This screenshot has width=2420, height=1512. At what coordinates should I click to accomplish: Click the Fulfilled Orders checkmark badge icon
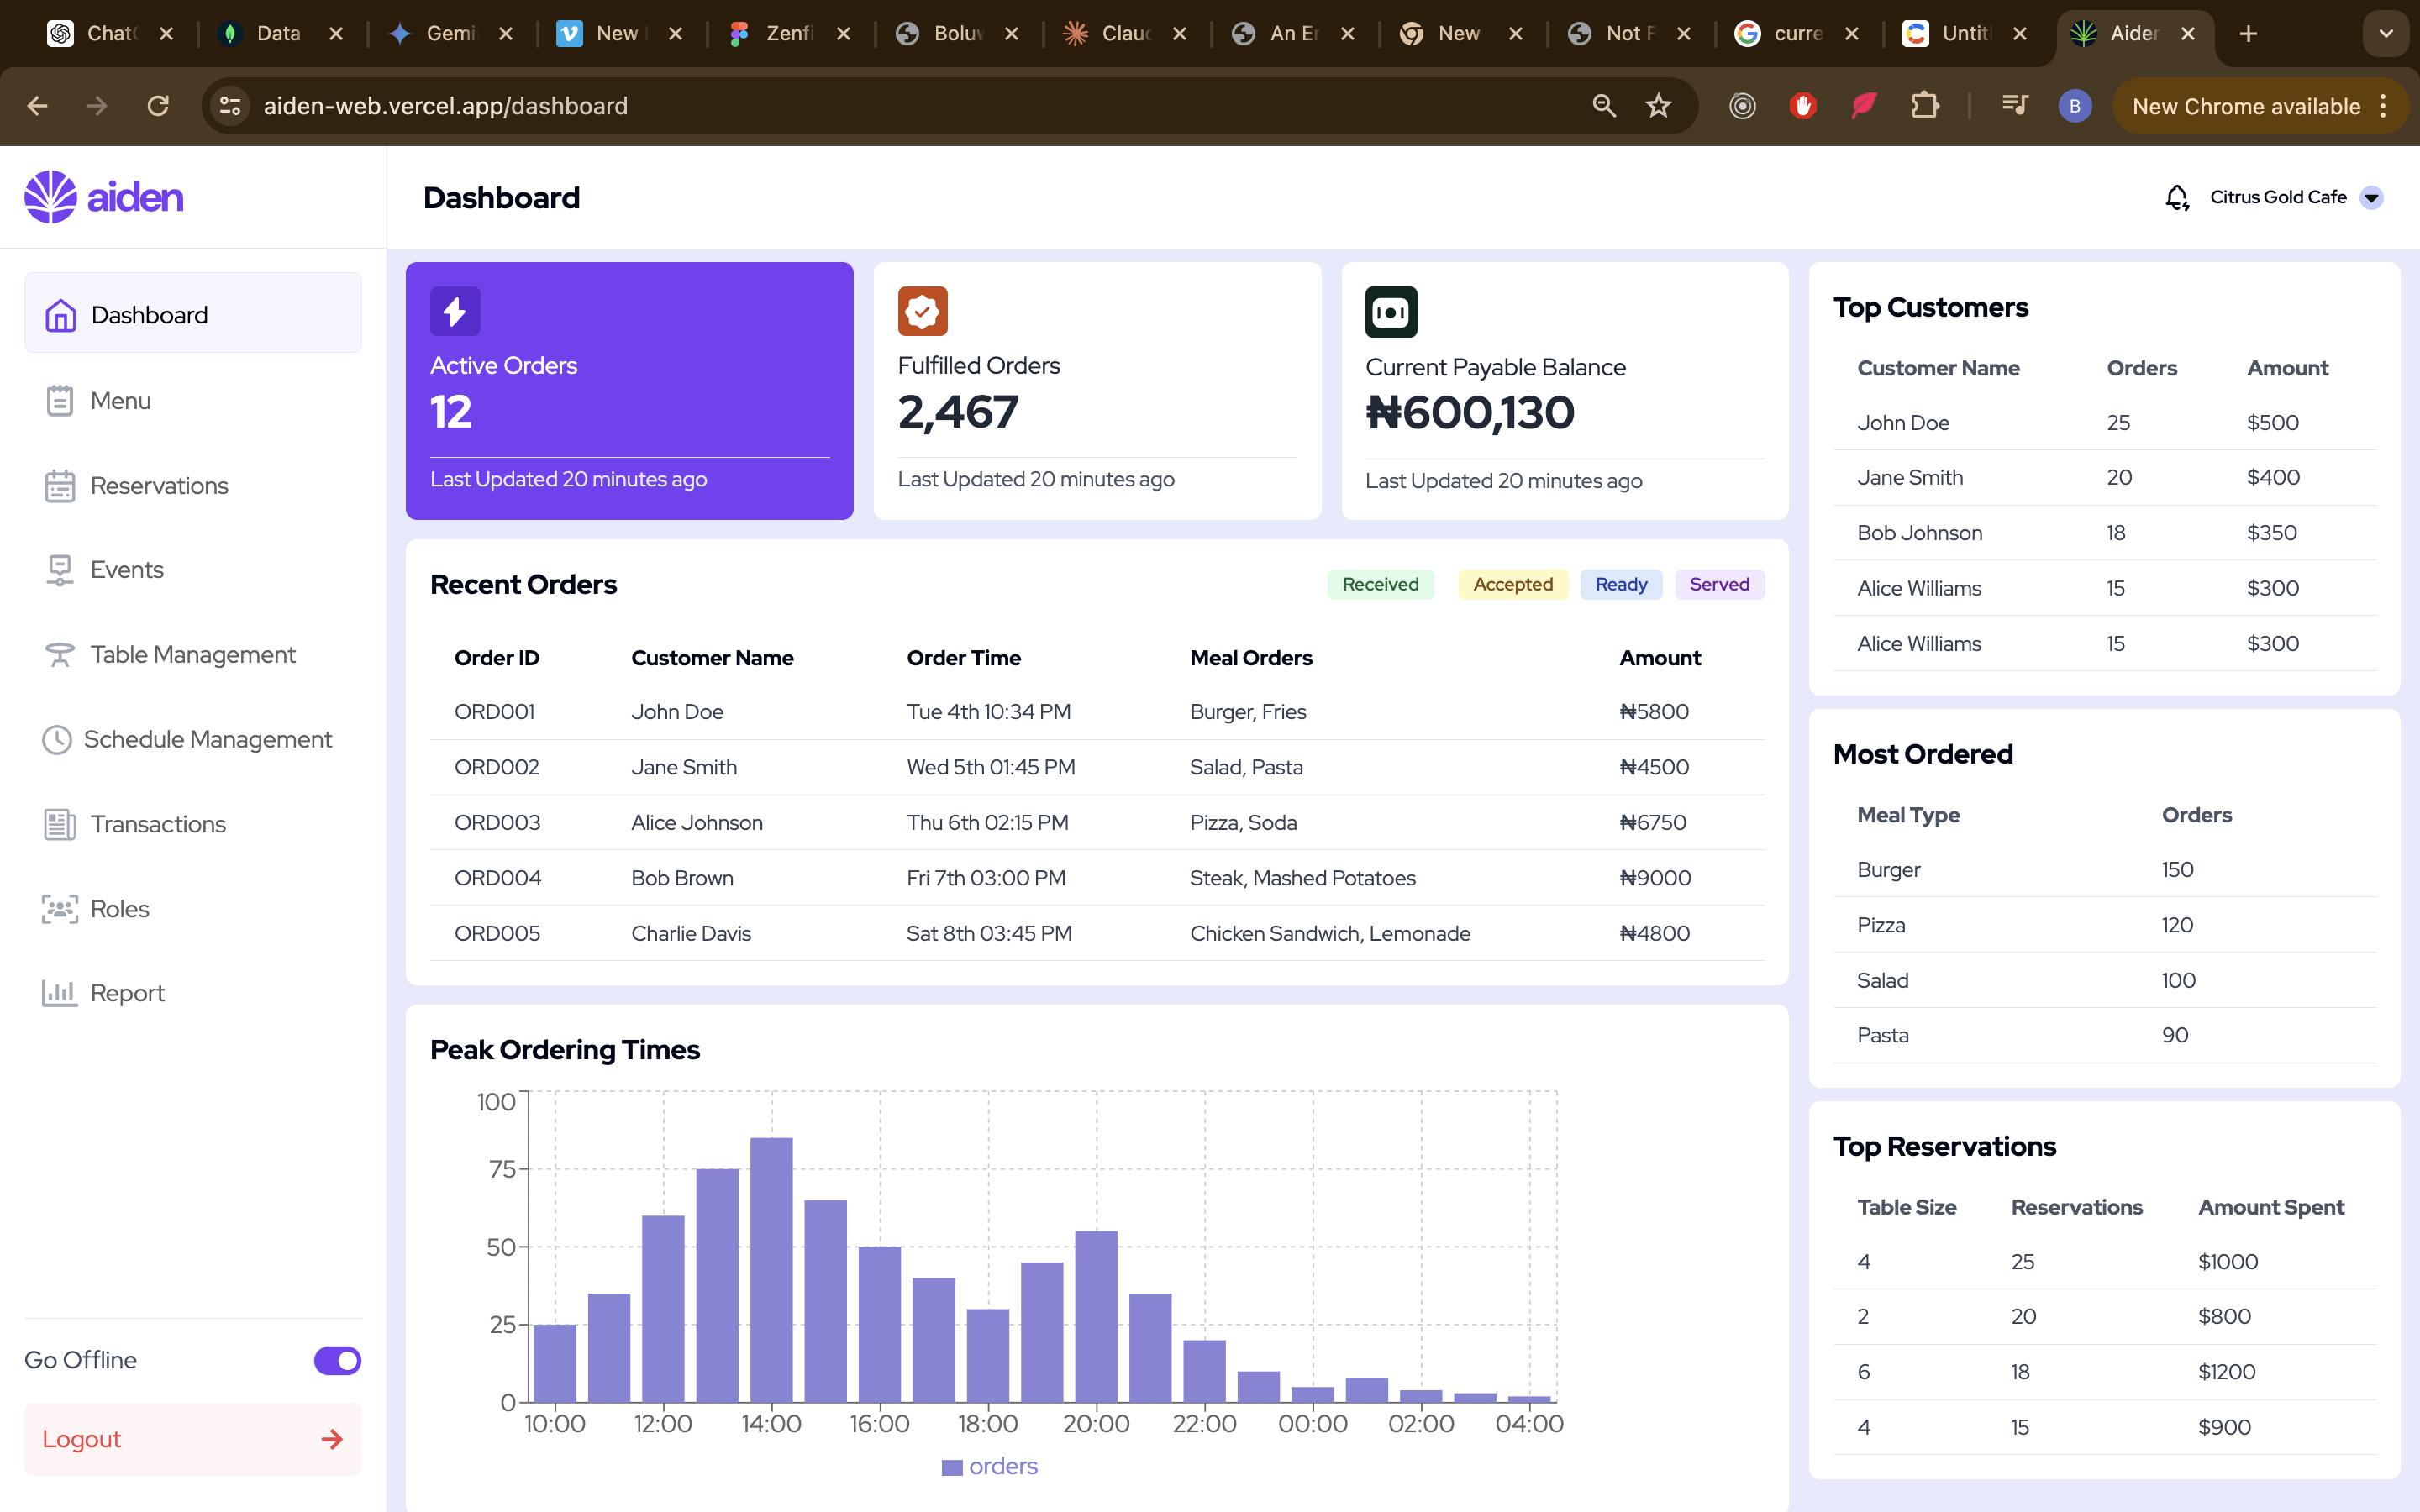click(x=922, y=311)
